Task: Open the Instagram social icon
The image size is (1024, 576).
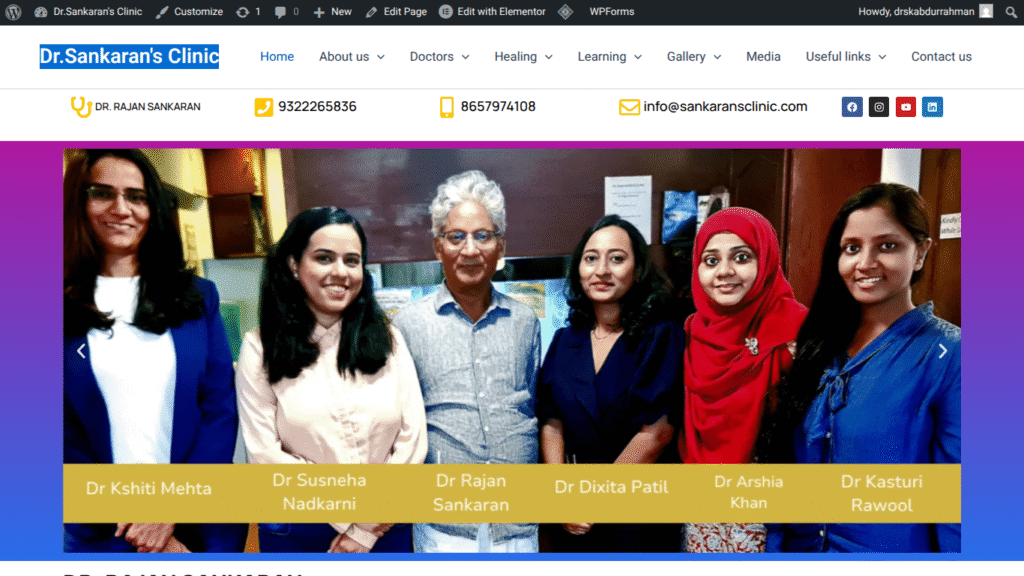Action: pos(878,106)
